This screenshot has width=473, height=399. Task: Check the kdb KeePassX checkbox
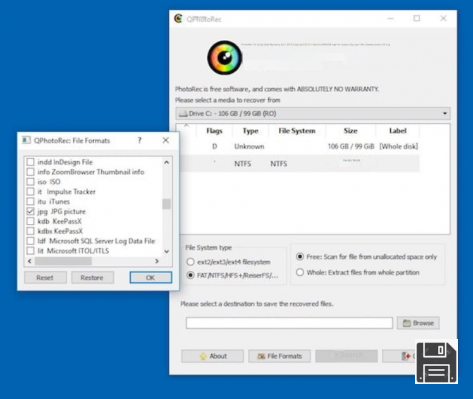click(x=30, y=221)
